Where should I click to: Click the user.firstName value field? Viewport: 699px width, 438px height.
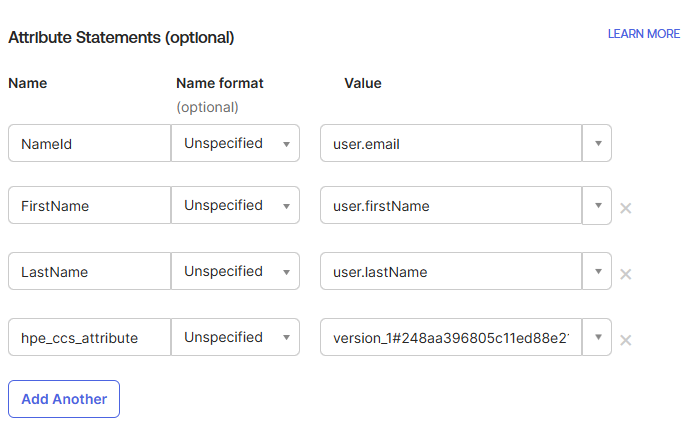click(x=450, y=206)
